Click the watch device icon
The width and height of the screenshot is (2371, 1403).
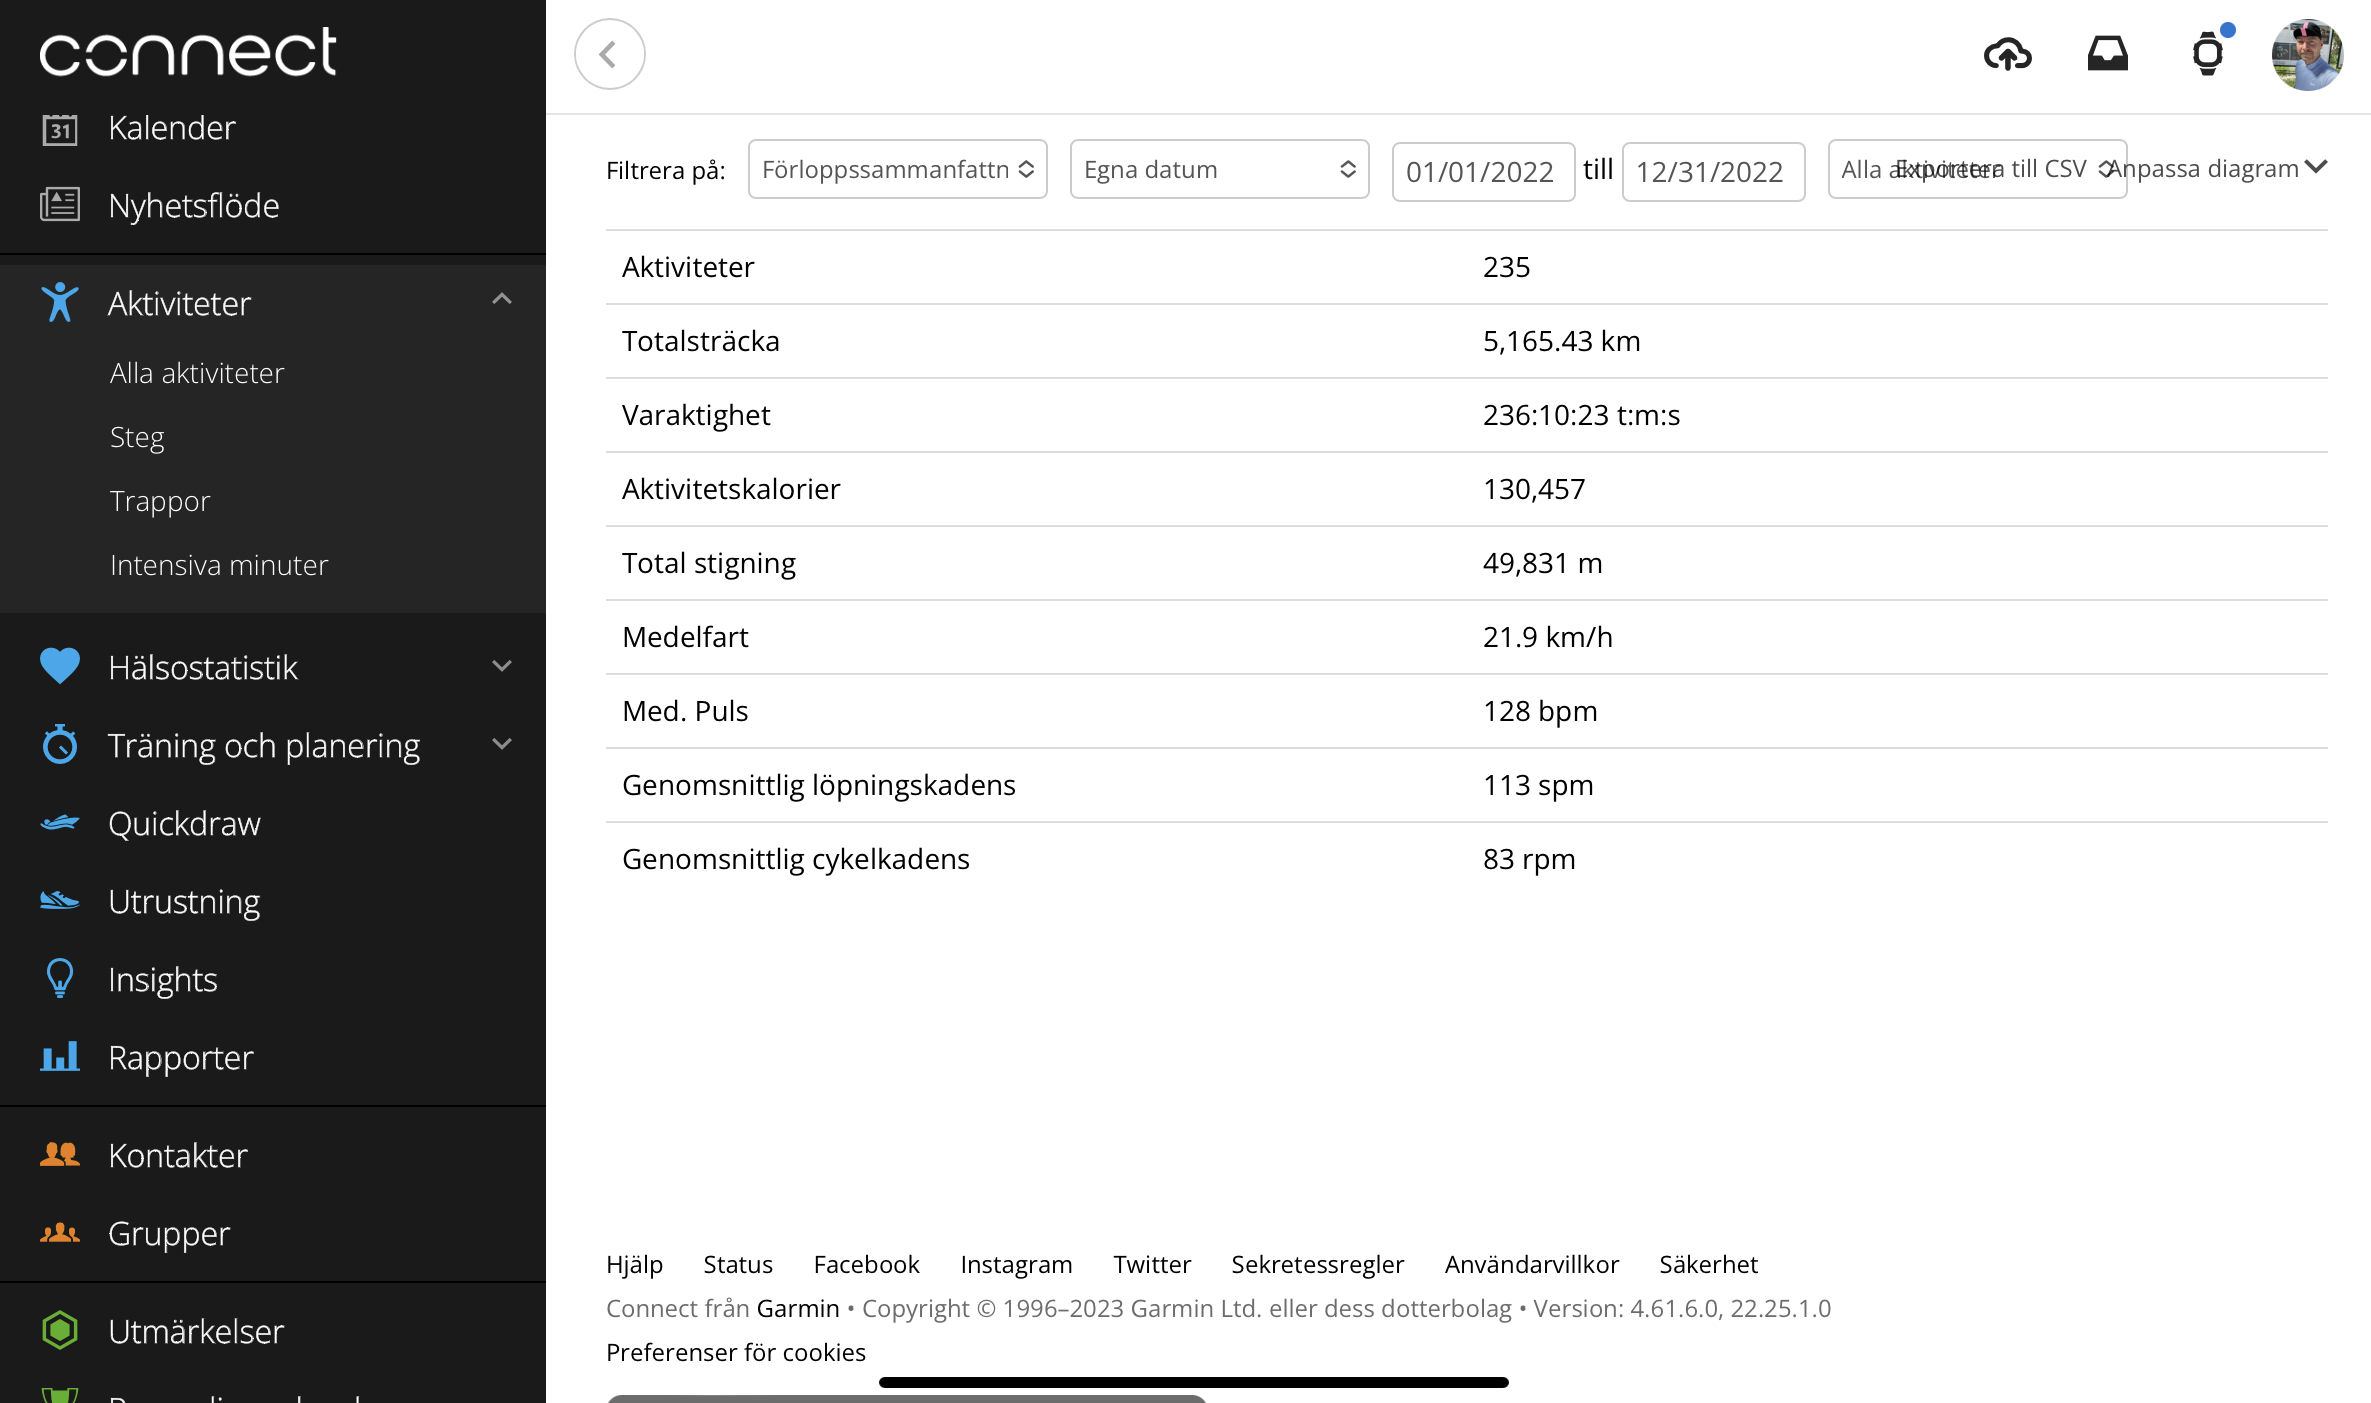[x=2207, y=54]
